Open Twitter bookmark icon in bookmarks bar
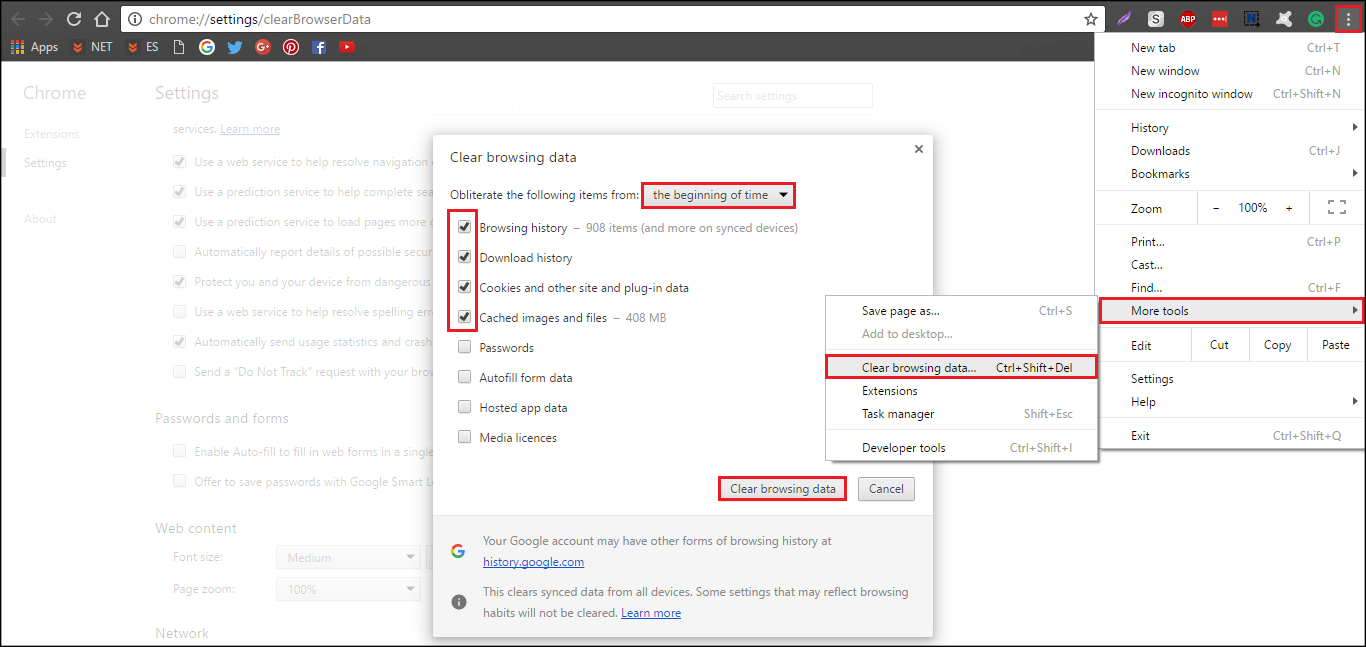This screenshot has height=647, width=1366. click(235, 47)
